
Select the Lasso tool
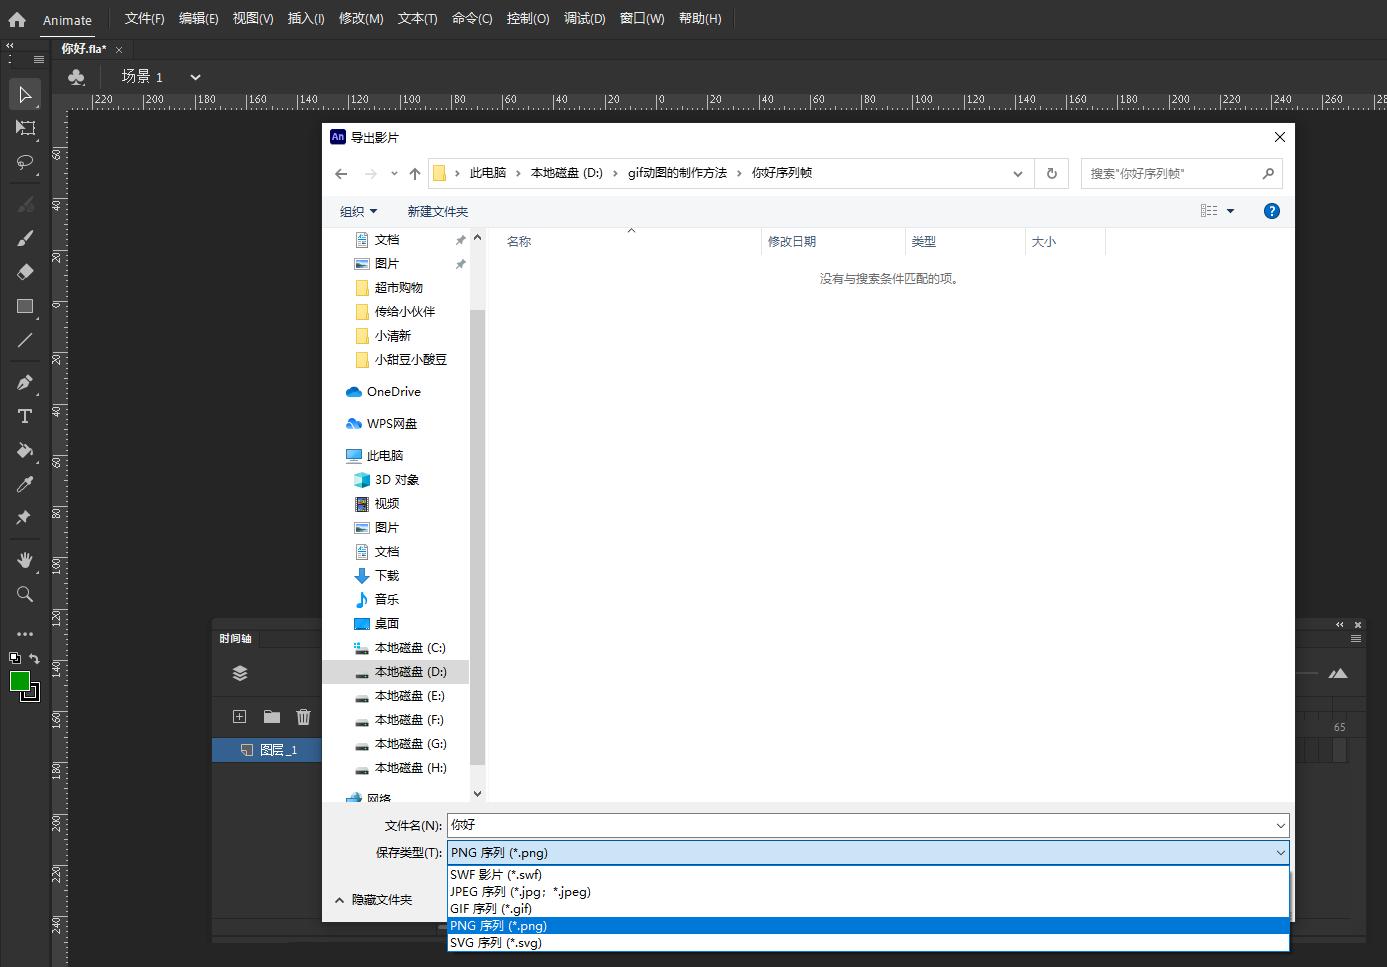tap(24, 163)
